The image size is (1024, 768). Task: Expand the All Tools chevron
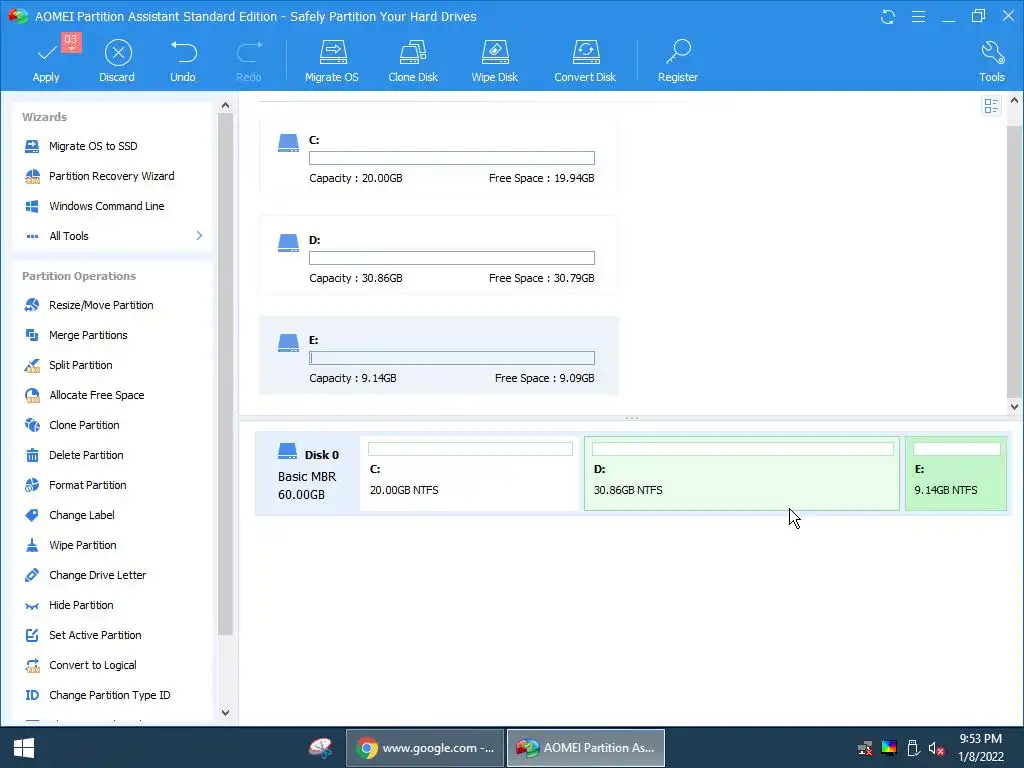[x=199, y=236]
